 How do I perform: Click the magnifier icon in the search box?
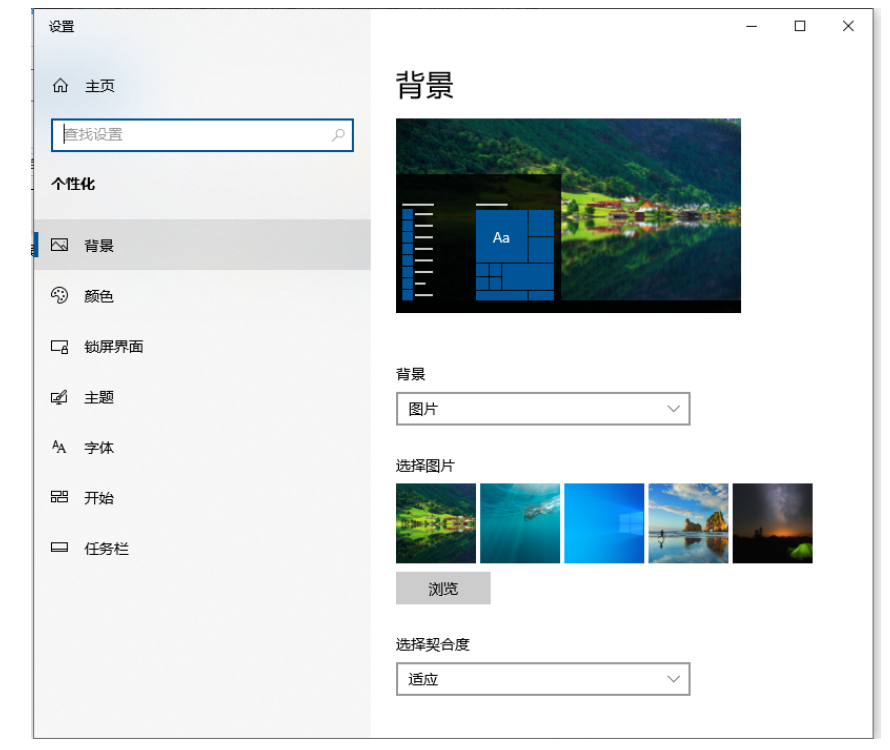click(x=338, y=135)
